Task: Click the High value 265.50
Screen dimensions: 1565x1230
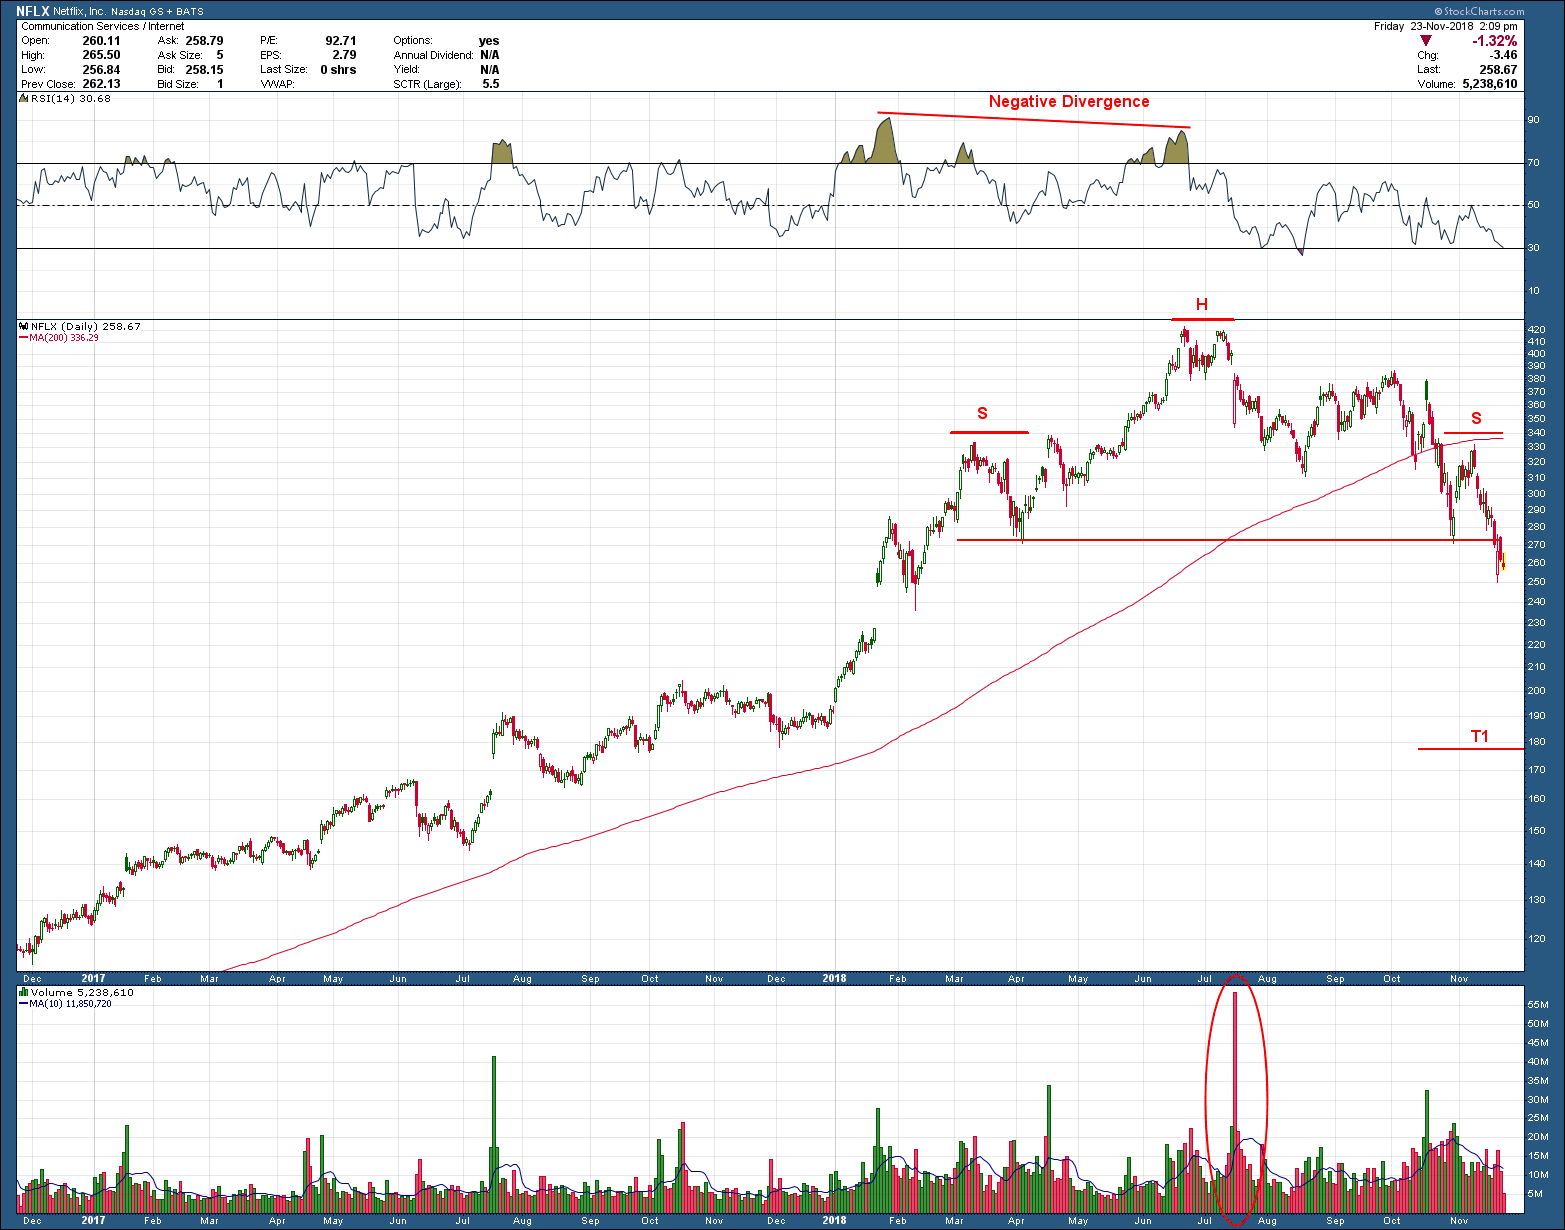Action: point(102,55)
